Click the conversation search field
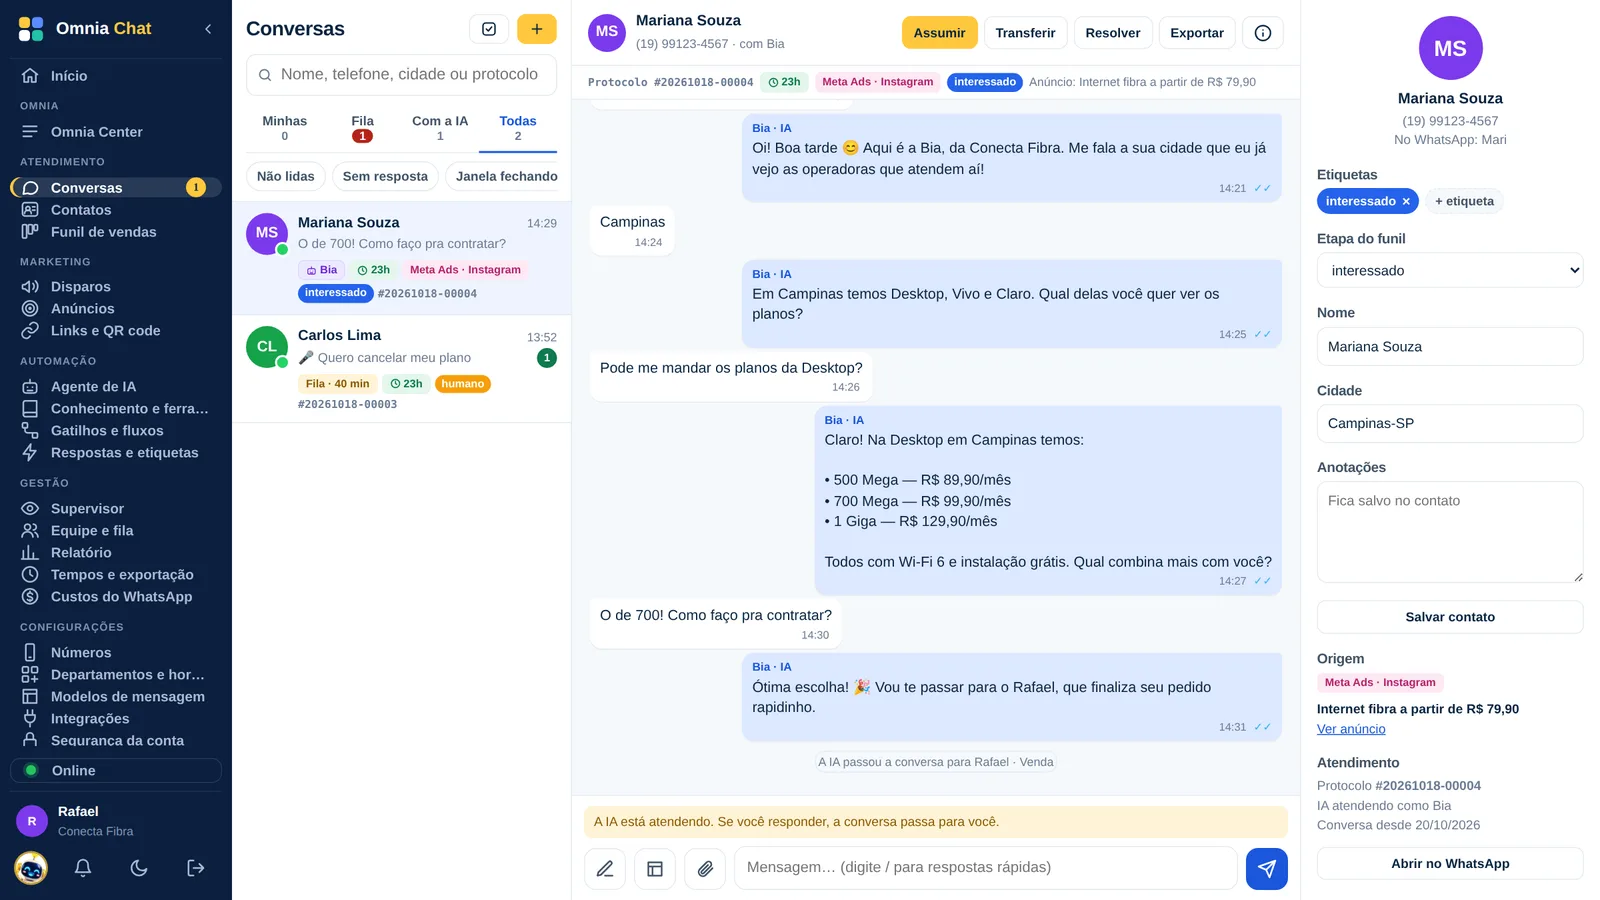1600x900 pixels. 401,75
